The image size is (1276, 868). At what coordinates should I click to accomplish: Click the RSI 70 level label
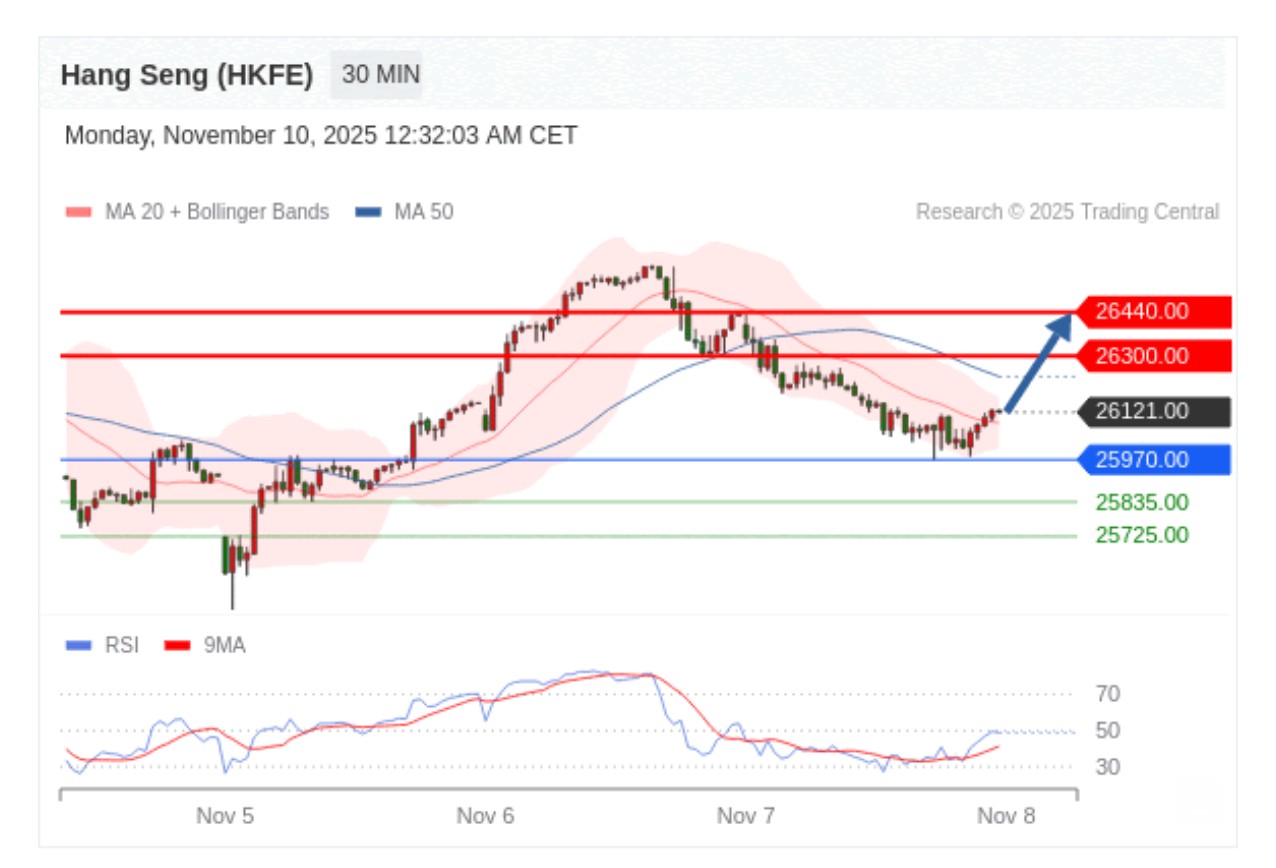tap(1107, 693)
